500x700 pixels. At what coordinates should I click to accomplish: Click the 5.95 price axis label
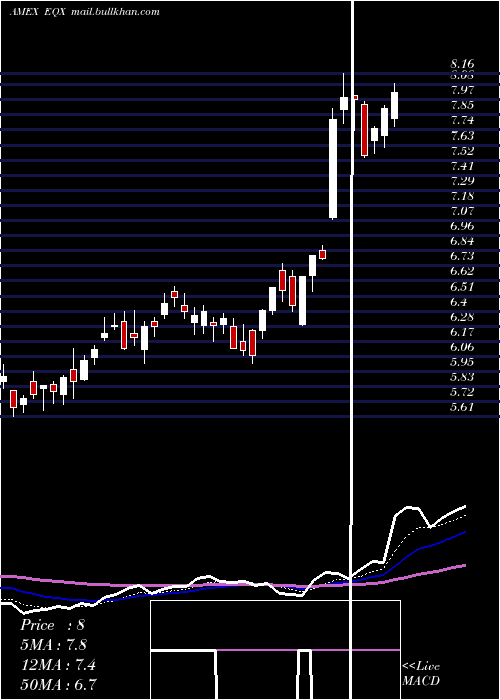[x=462, y=362]
